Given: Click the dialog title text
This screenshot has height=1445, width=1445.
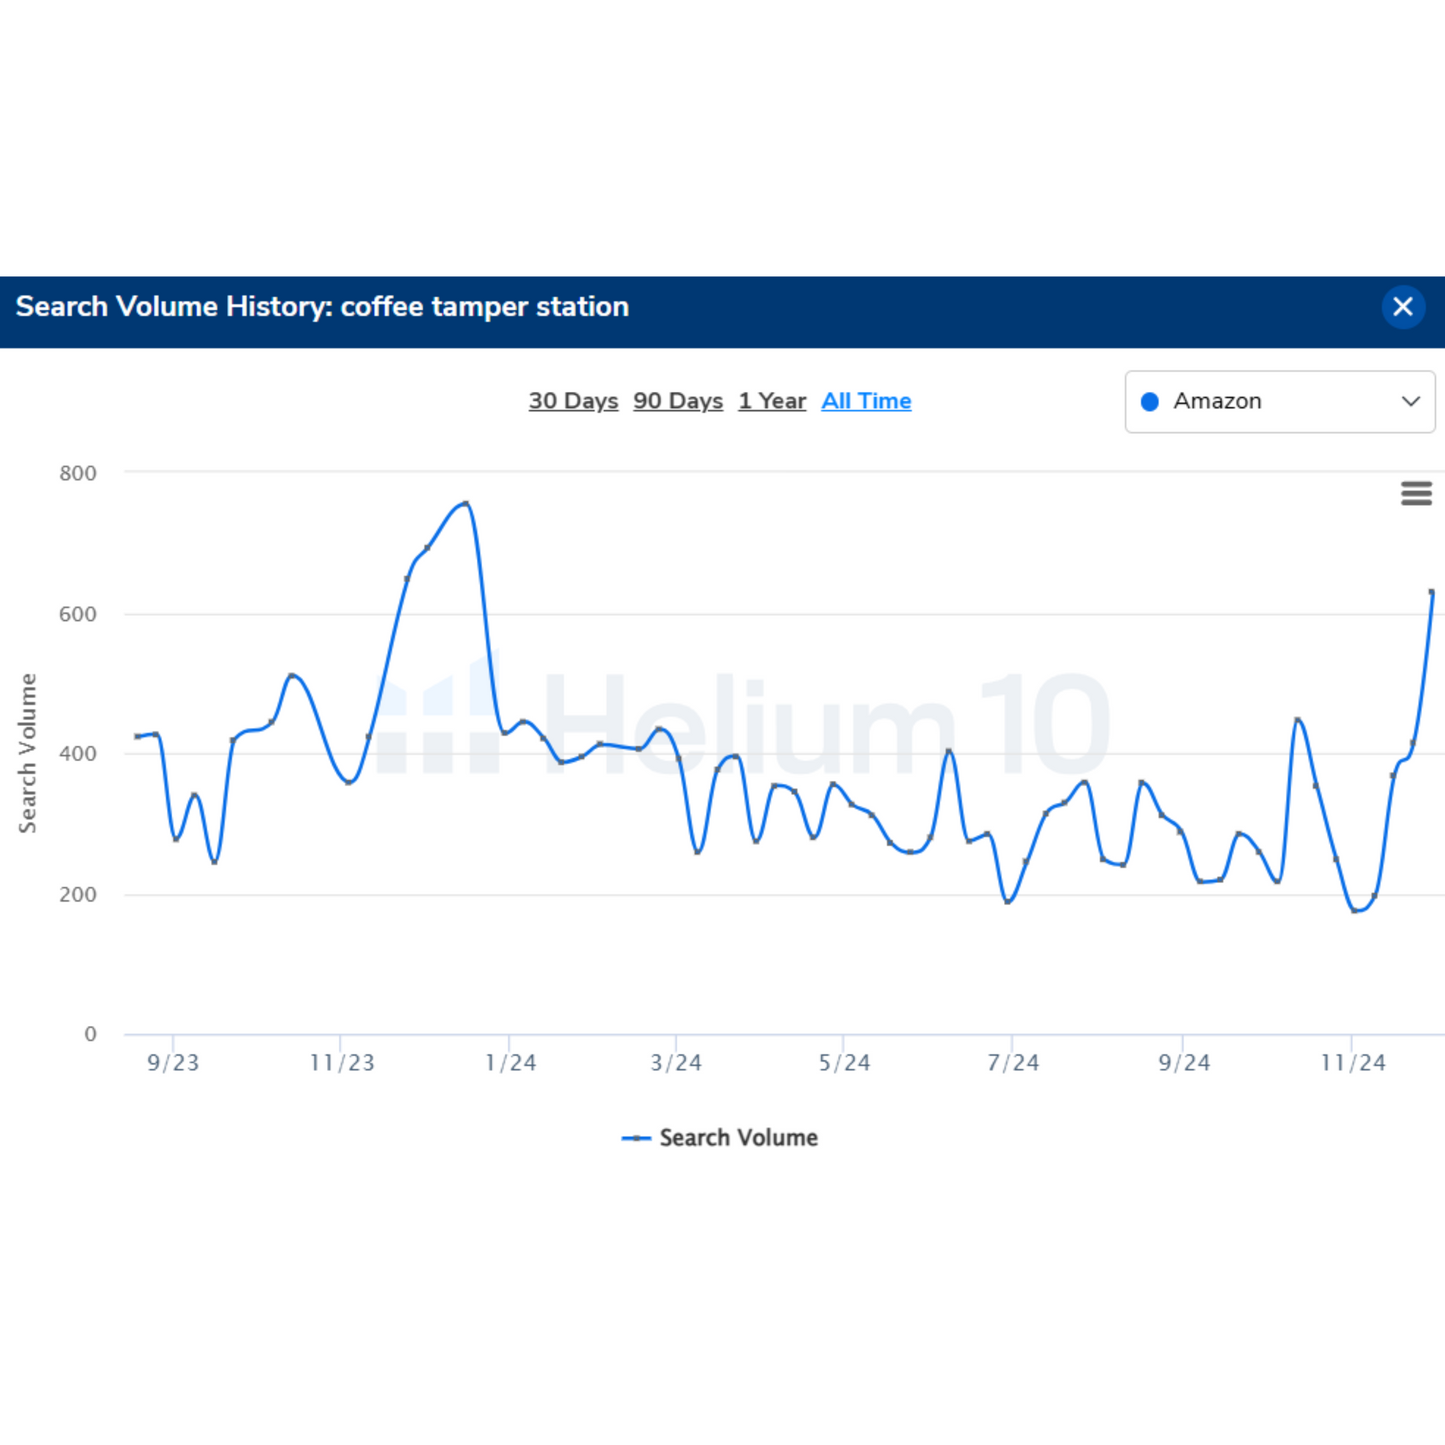Looking at the screenshot, I should tap(322, 306).
